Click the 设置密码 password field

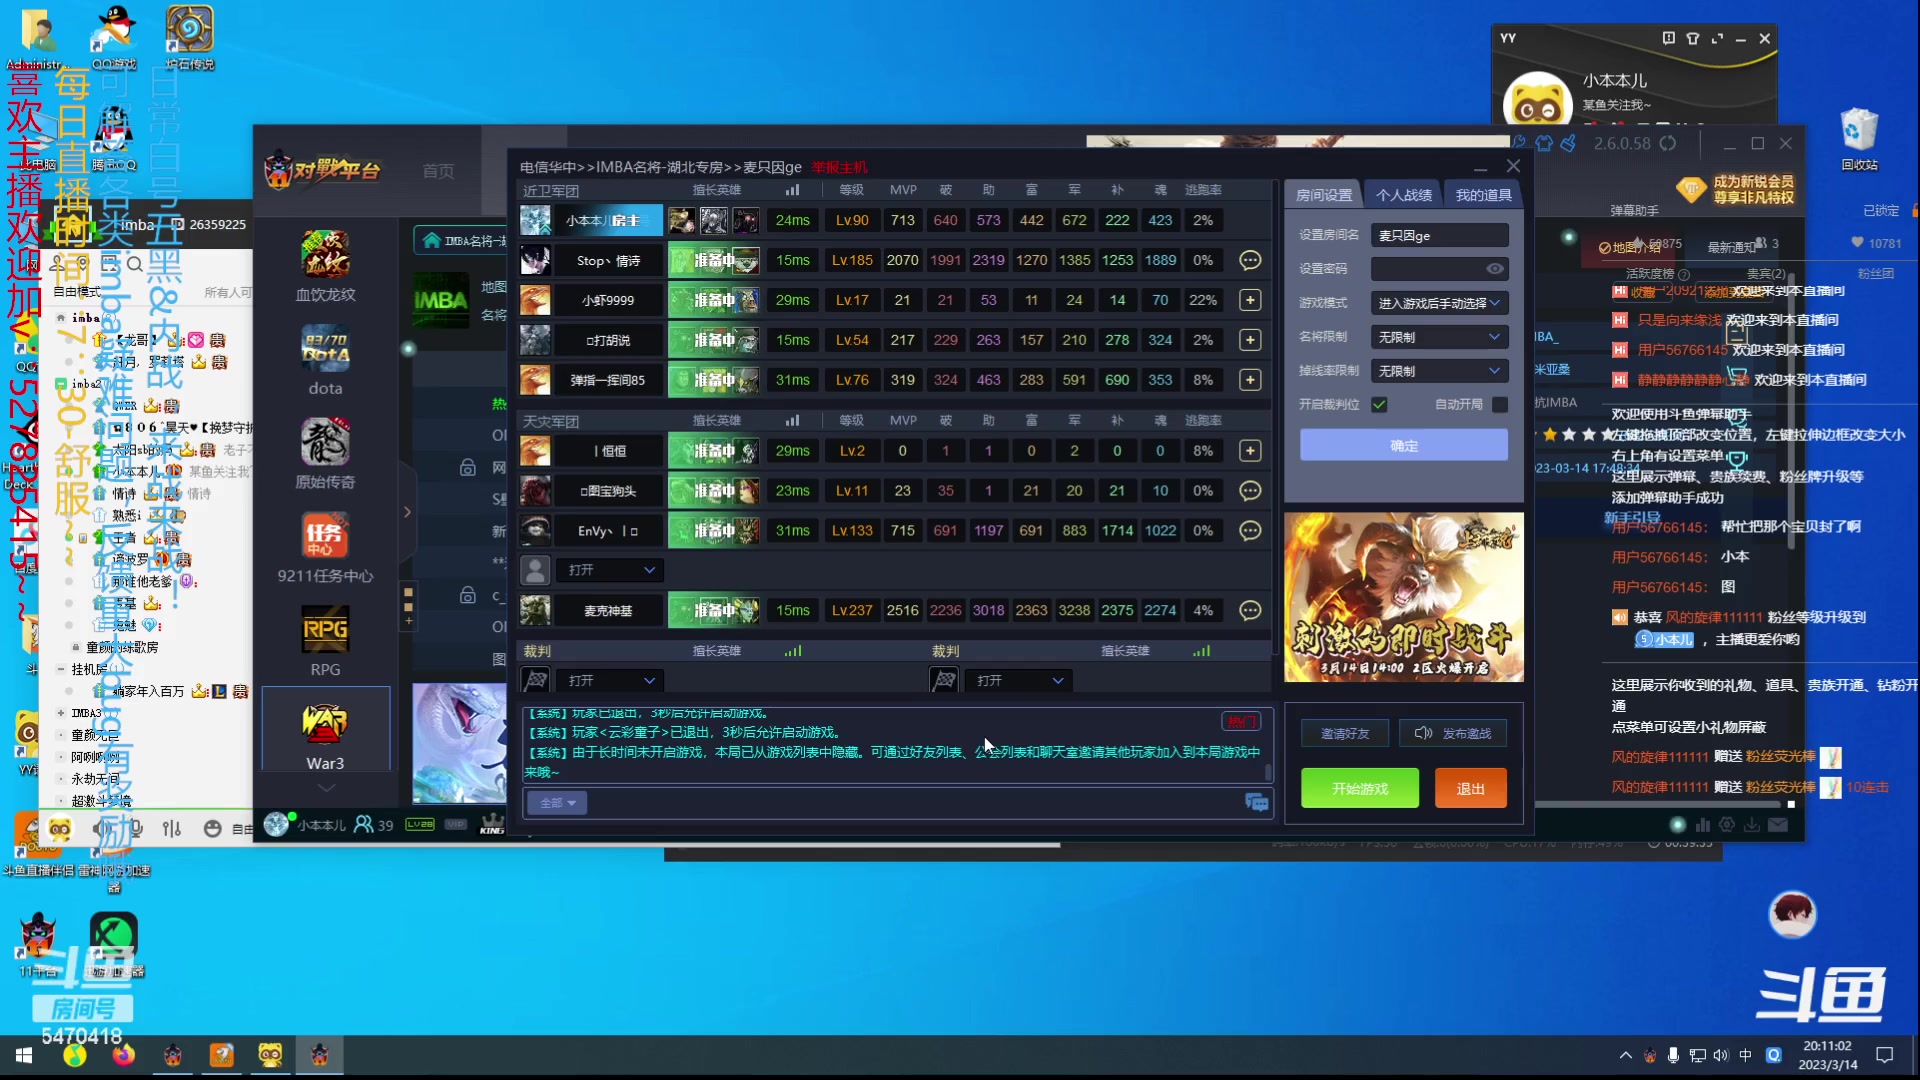click(1439, 268)
